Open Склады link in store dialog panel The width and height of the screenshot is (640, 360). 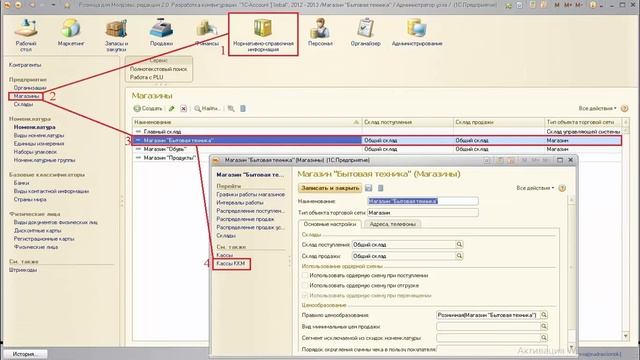coord(226,236)
